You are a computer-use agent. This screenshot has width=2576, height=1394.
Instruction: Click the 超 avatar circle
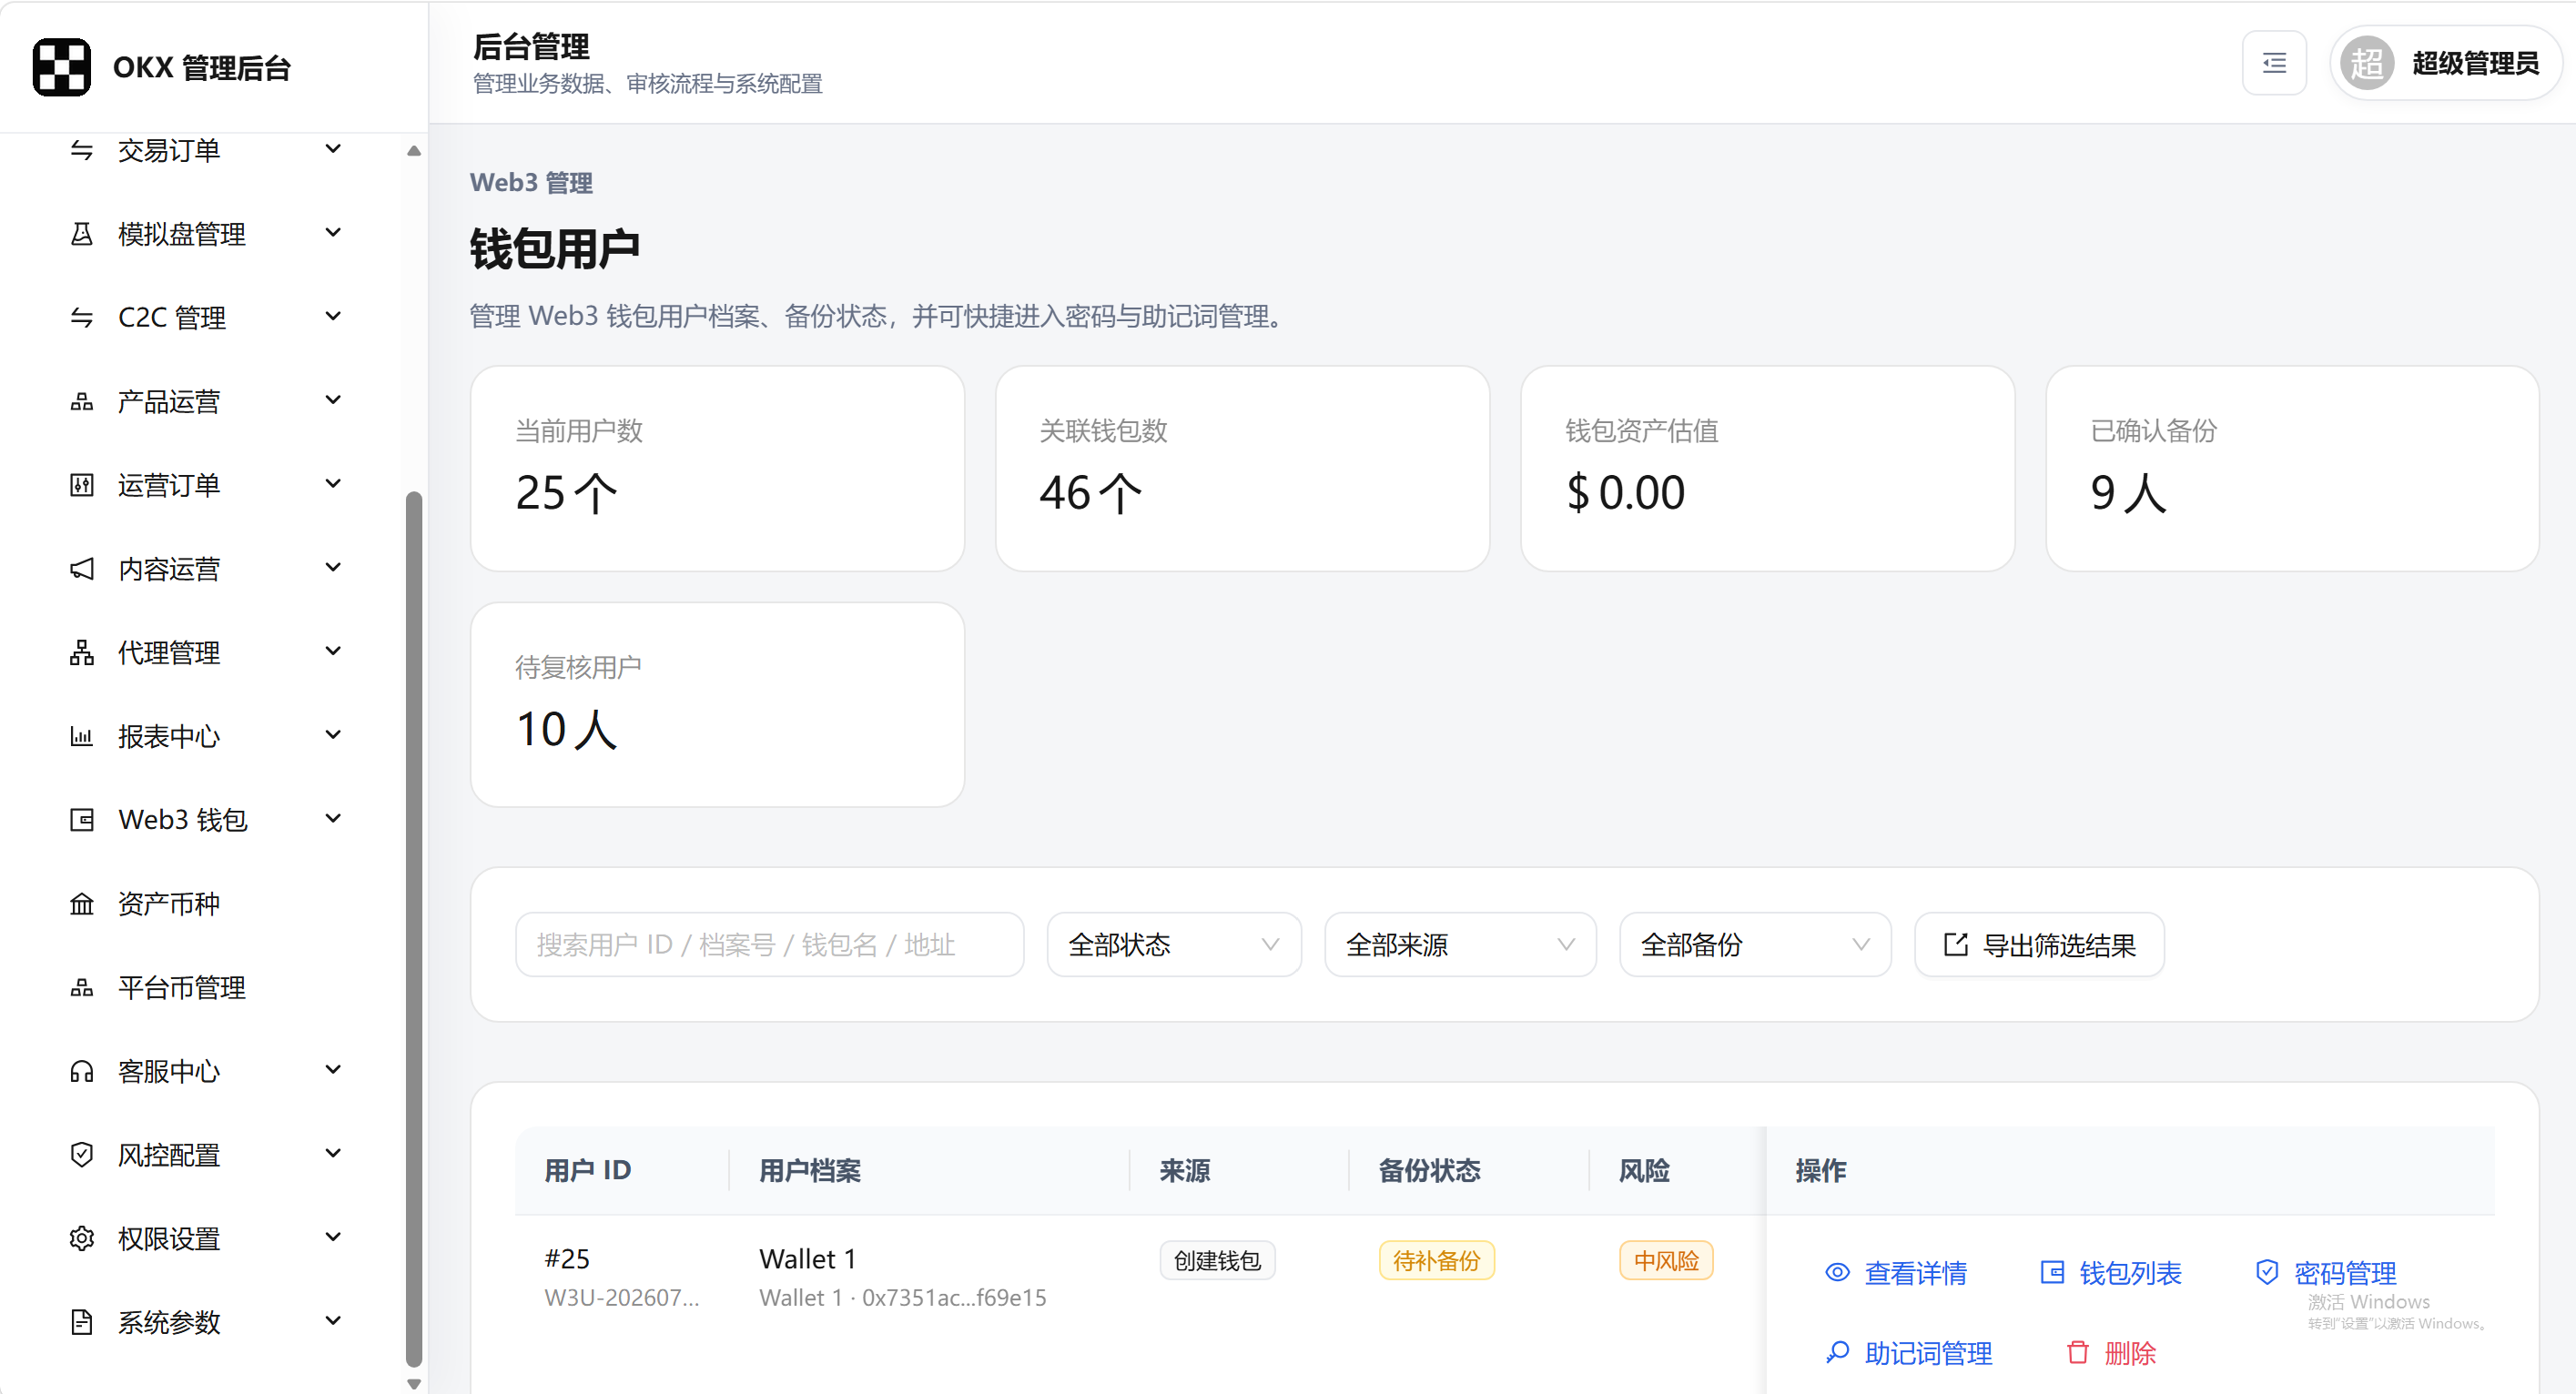(2366, 63)
